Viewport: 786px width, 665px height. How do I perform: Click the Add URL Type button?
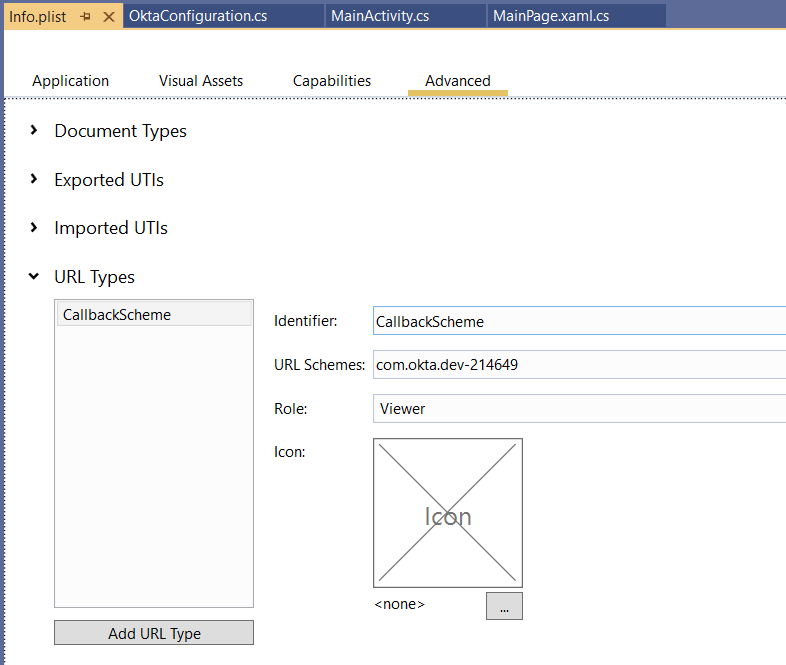pyautogui.click(x=154, y=633)
